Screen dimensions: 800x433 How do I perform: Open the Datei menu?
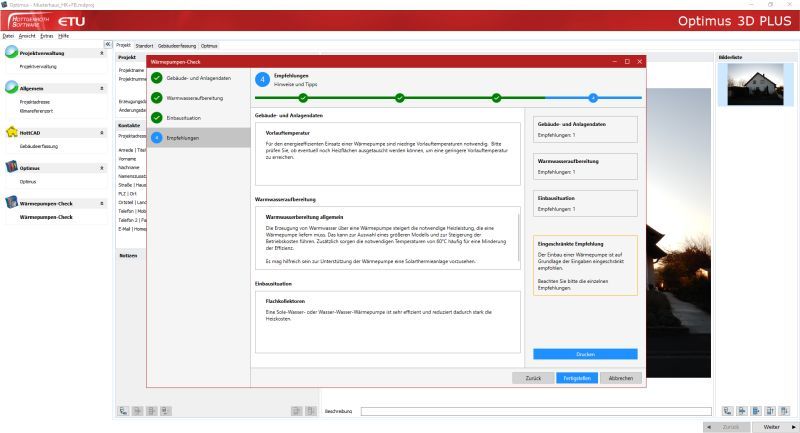pos(7,35)
